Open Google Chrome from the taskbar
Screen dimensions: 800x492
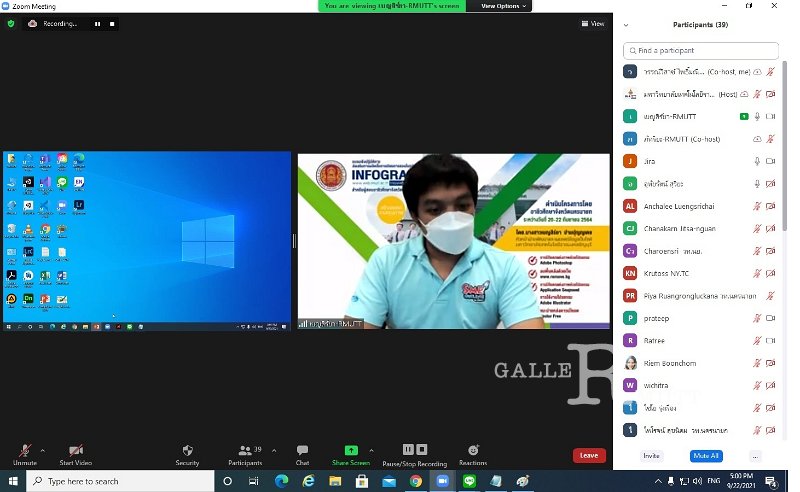[x=416, y=481]
